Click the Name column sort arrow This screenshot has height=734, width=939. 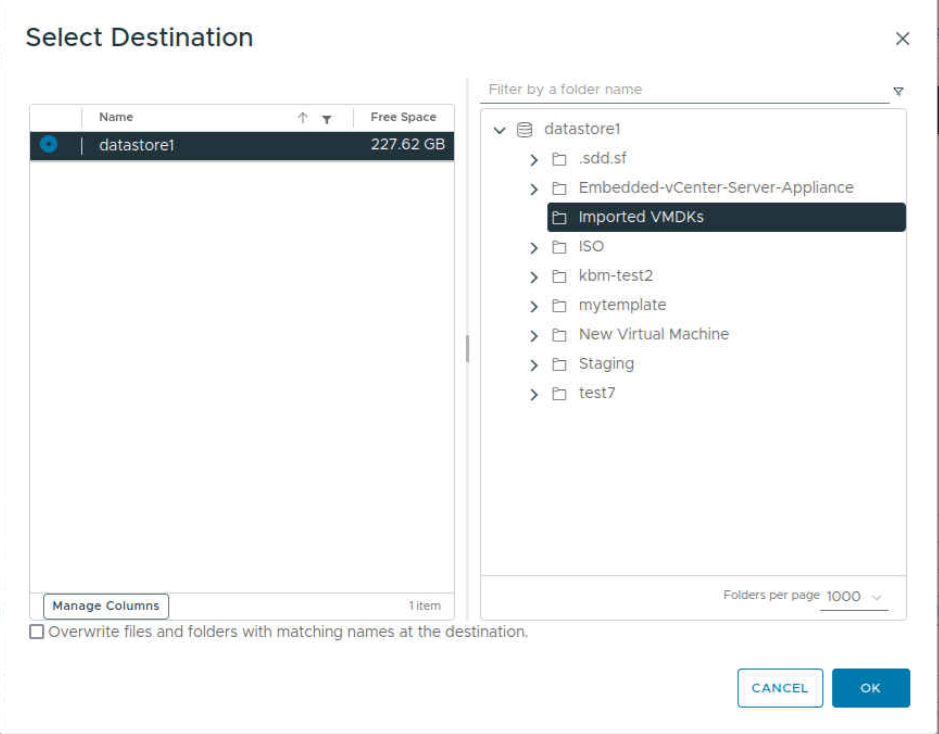click(303, 118)
